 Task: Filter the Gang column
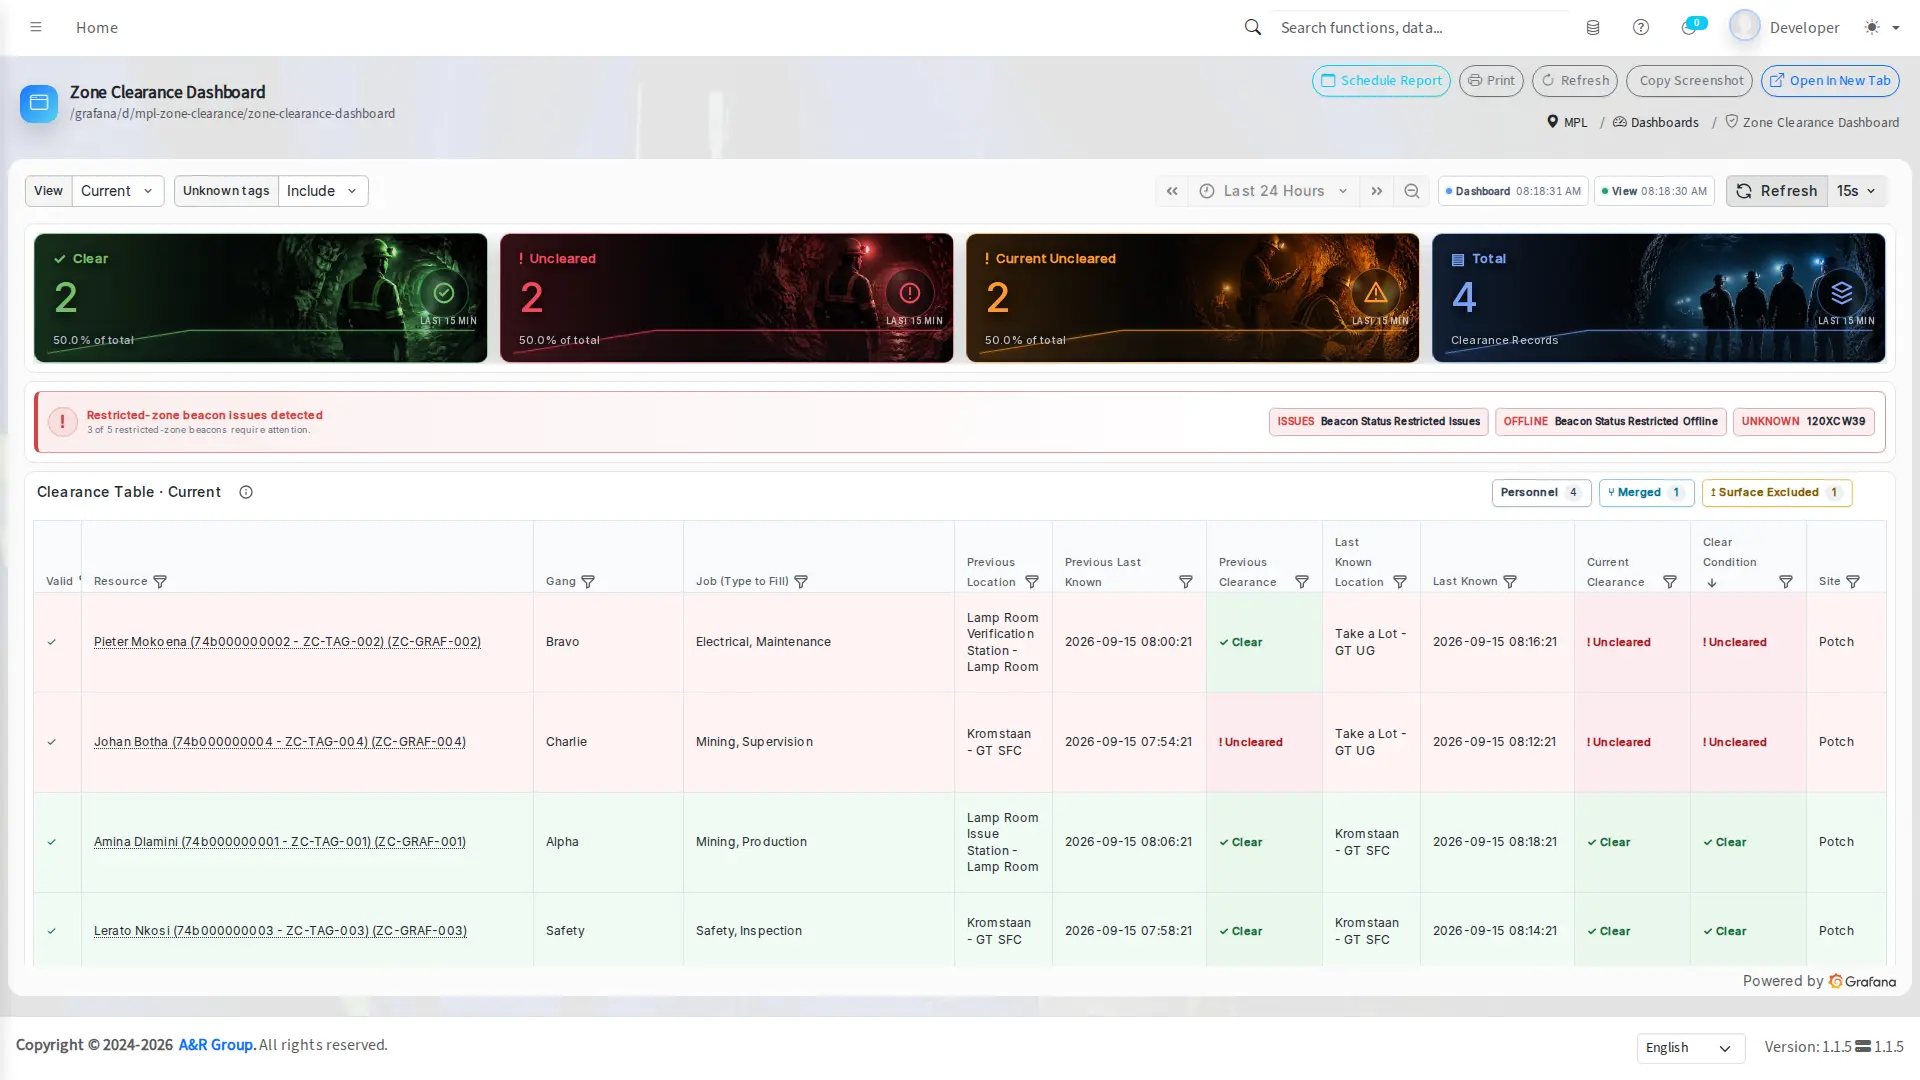click(x=588, y=582)
